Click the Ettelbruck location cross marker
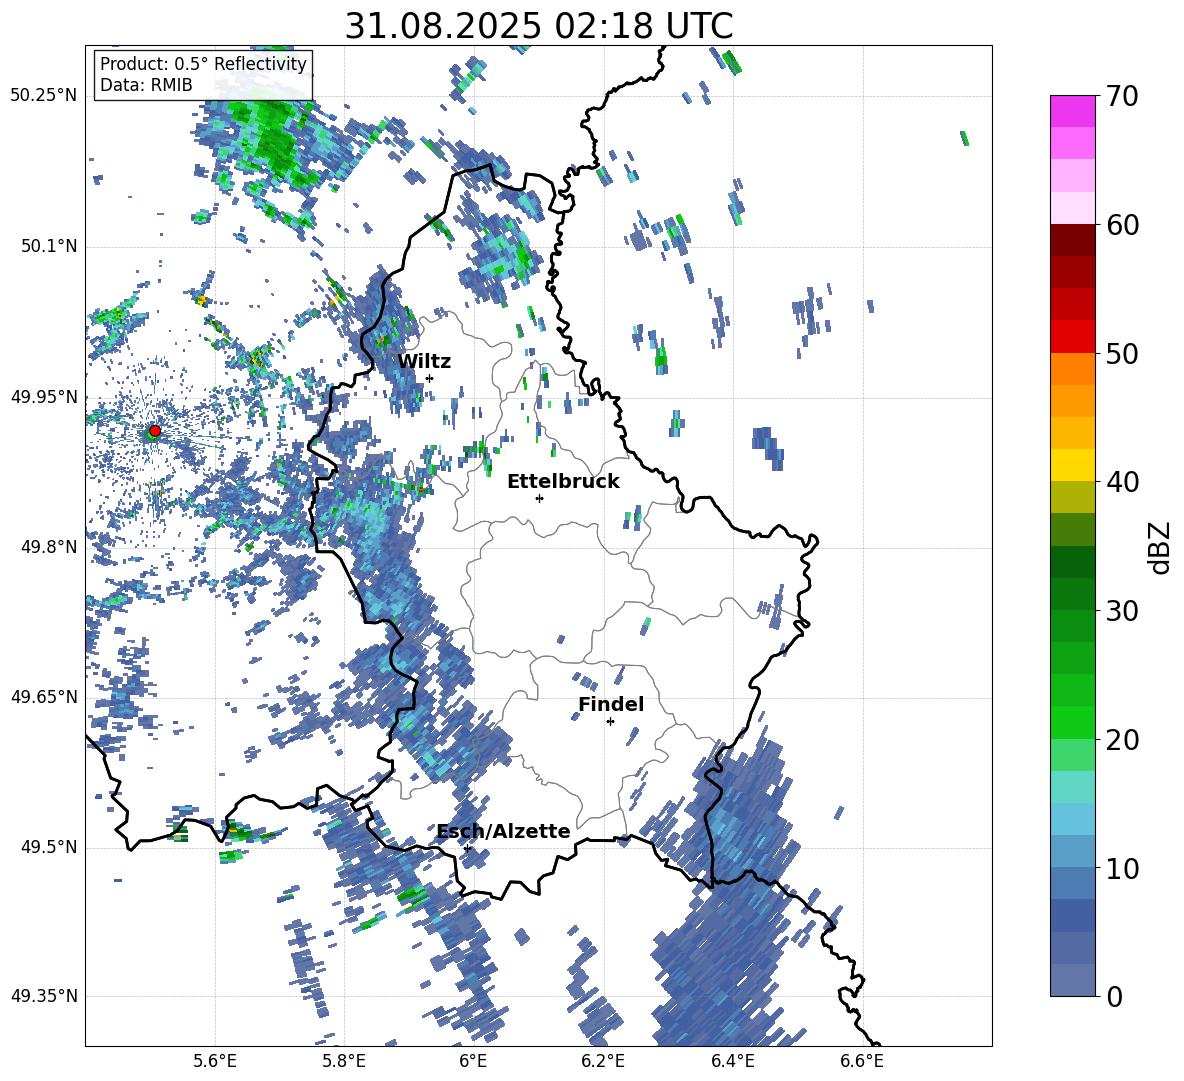Screen dimensions: 1184x1081 [539, 498]
